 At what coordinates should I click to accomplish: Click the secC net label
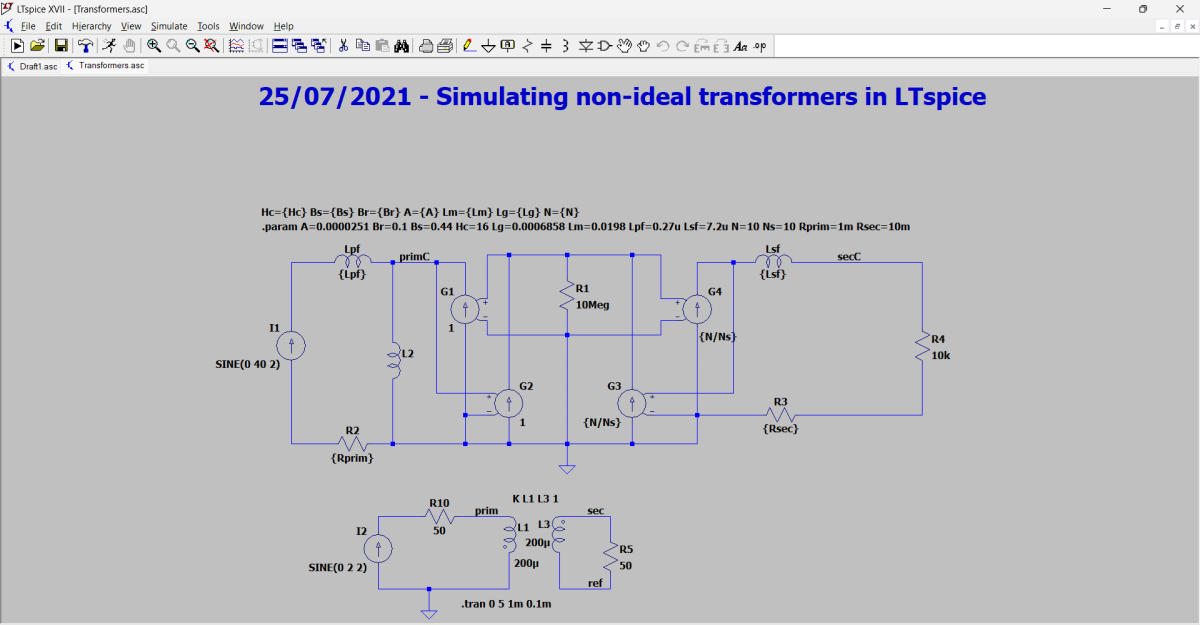click(x=849, y=256)
